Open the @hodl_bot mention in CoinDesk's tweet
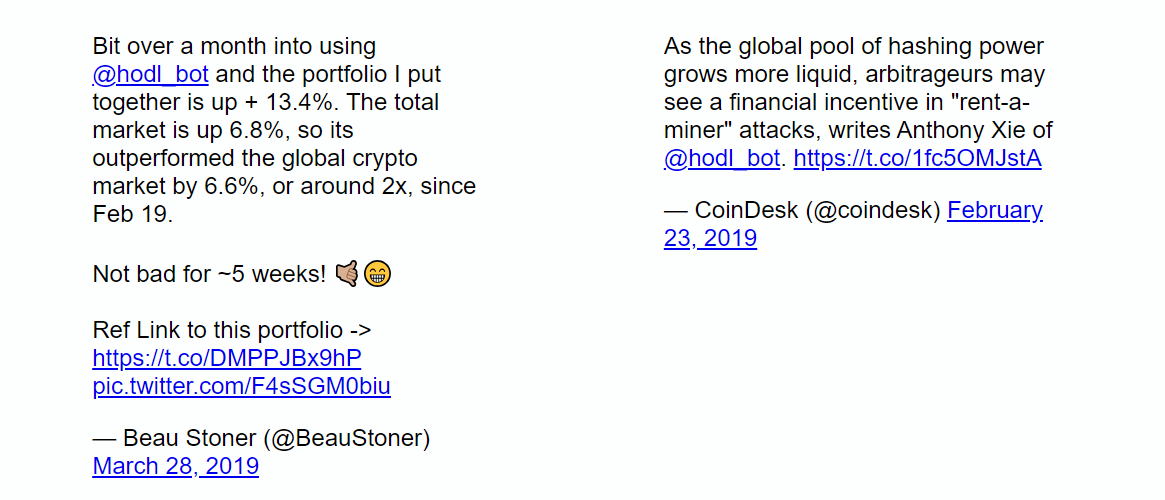 click(721, 159)
